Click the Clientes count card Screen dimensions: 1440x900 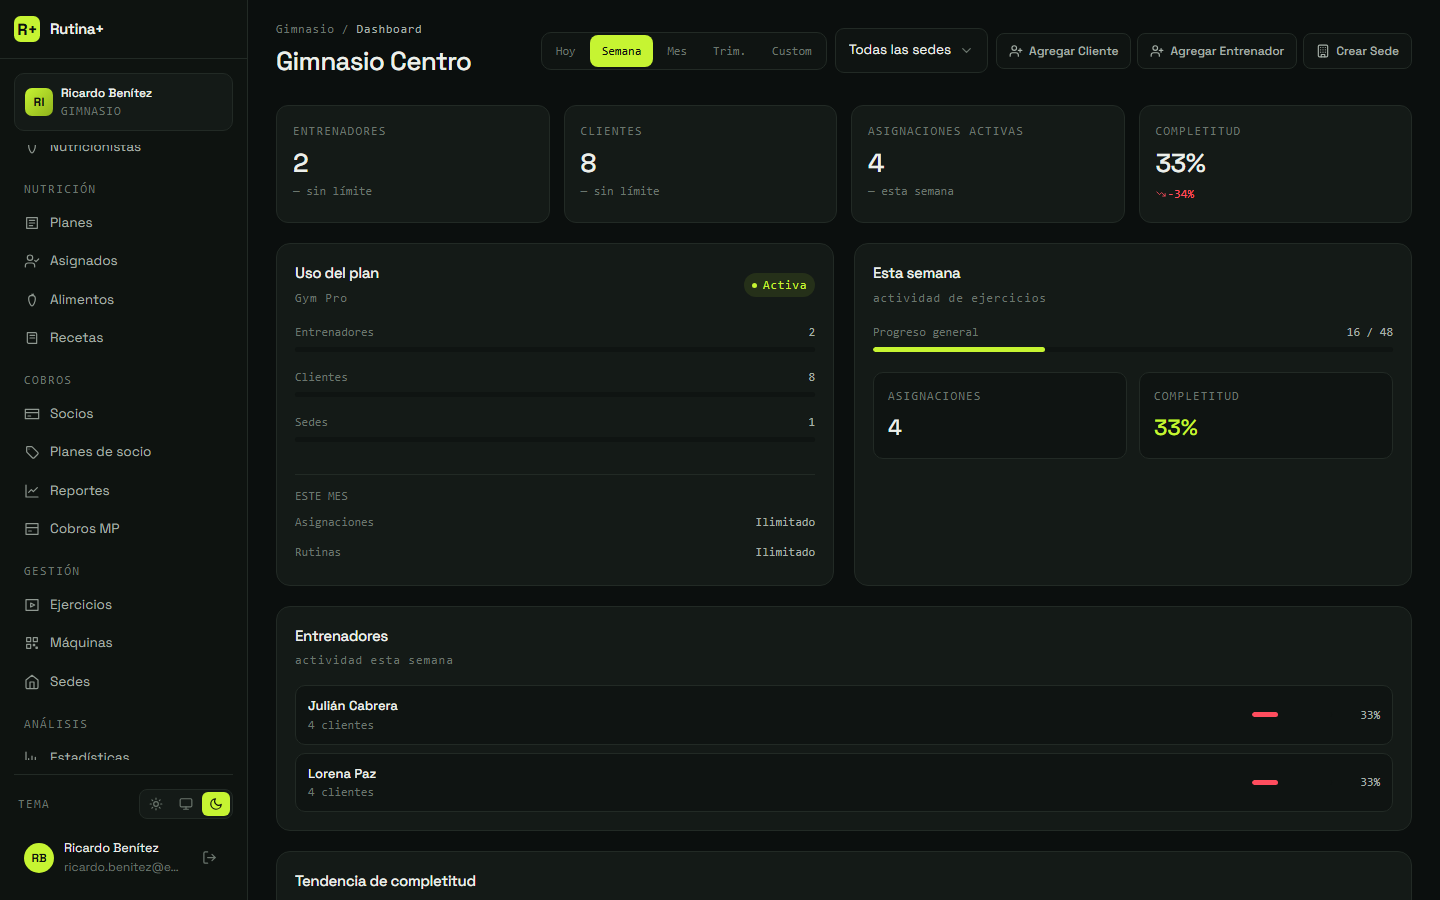click(700, 164)
